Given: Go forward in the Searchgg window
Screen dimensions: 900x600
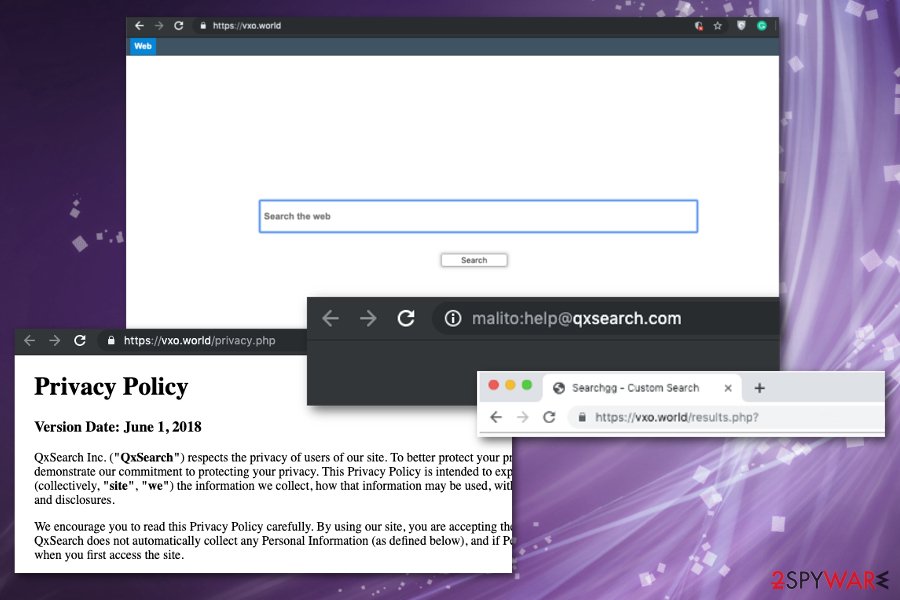Looking at the screenshot, I should [522, 417].
